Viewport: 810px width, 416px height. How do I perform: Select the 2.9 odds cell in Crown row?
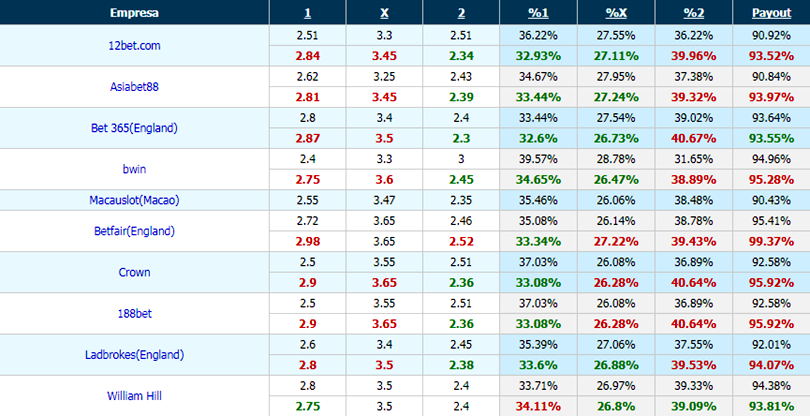click(x=308, y=283)
